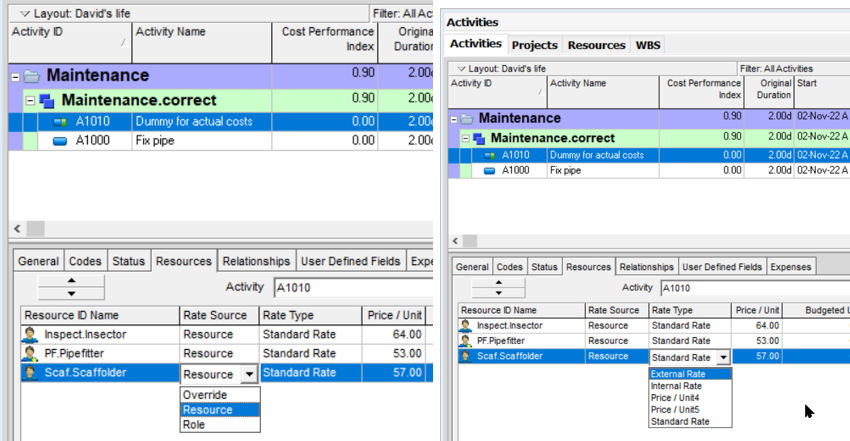Image resolution: width=850 pixels, height=441 pixels.
Task: Click the Scaf.Scaffolder resource icon in left panel
Action: point(29,374)
